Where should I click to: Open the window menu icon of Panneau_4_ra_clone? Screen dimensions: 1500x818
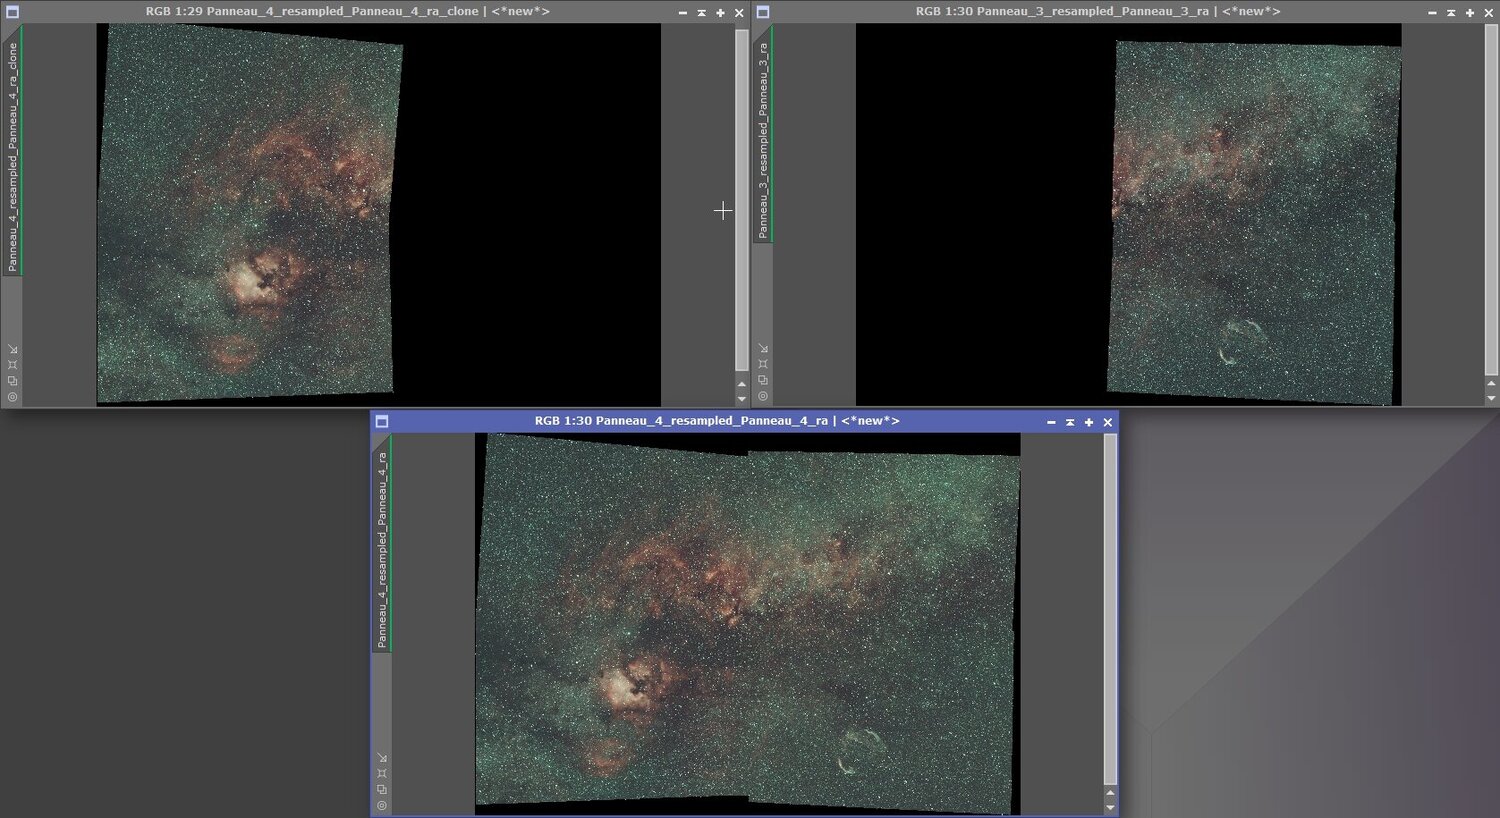pyautogui.click(x=13, y=12)
